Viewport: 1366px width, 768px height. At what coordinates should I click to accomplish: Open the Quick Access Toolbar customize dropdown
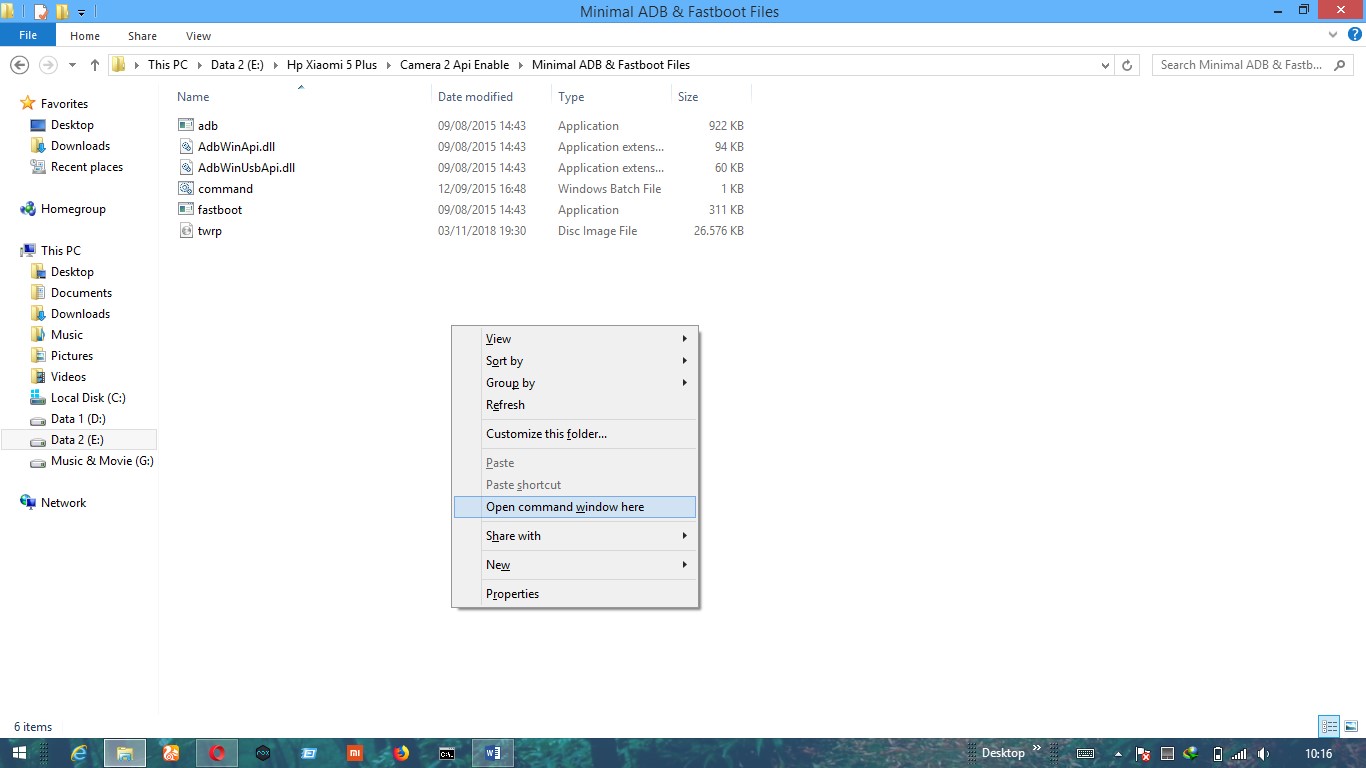tap(81, 12)
